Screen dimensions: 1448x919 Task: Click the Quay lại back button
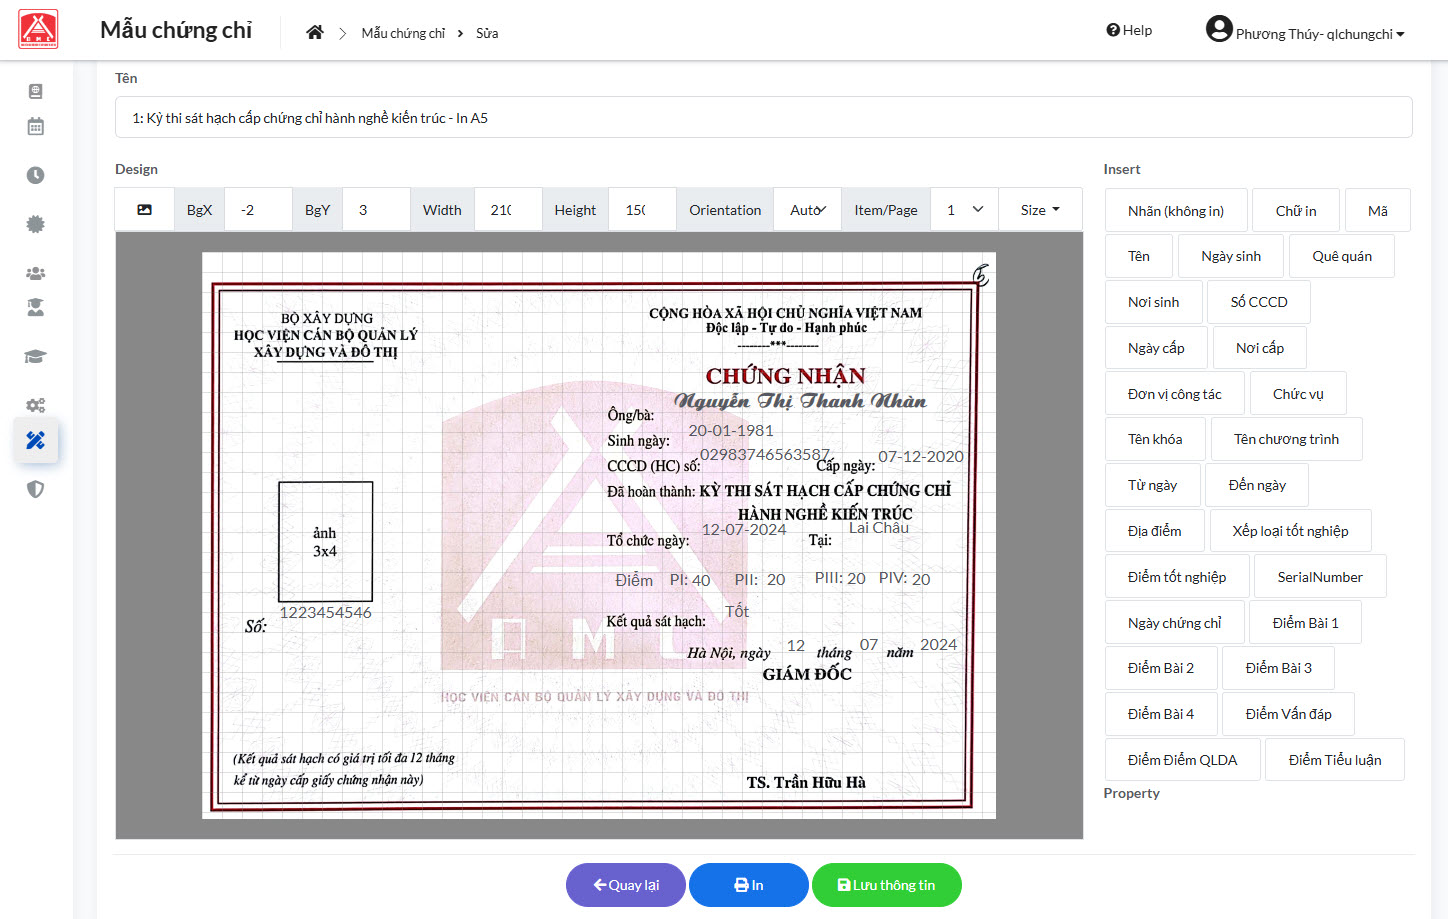coord(626,885)
